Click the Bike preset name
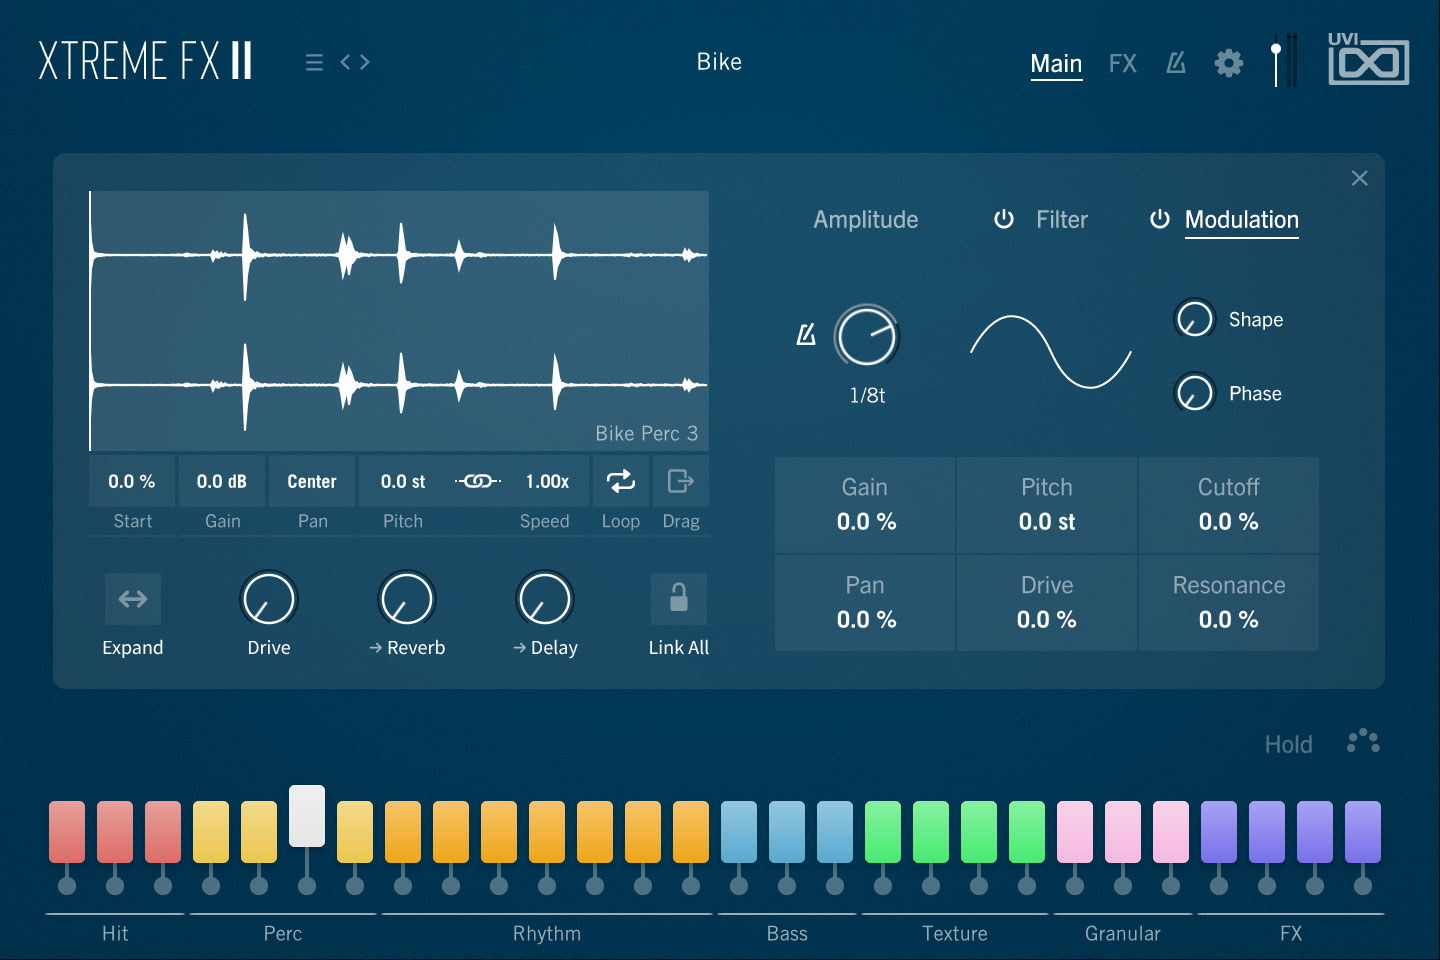The height and width of the screenshot is (960, 1440). pyautogui.click(x=719, y=62)
